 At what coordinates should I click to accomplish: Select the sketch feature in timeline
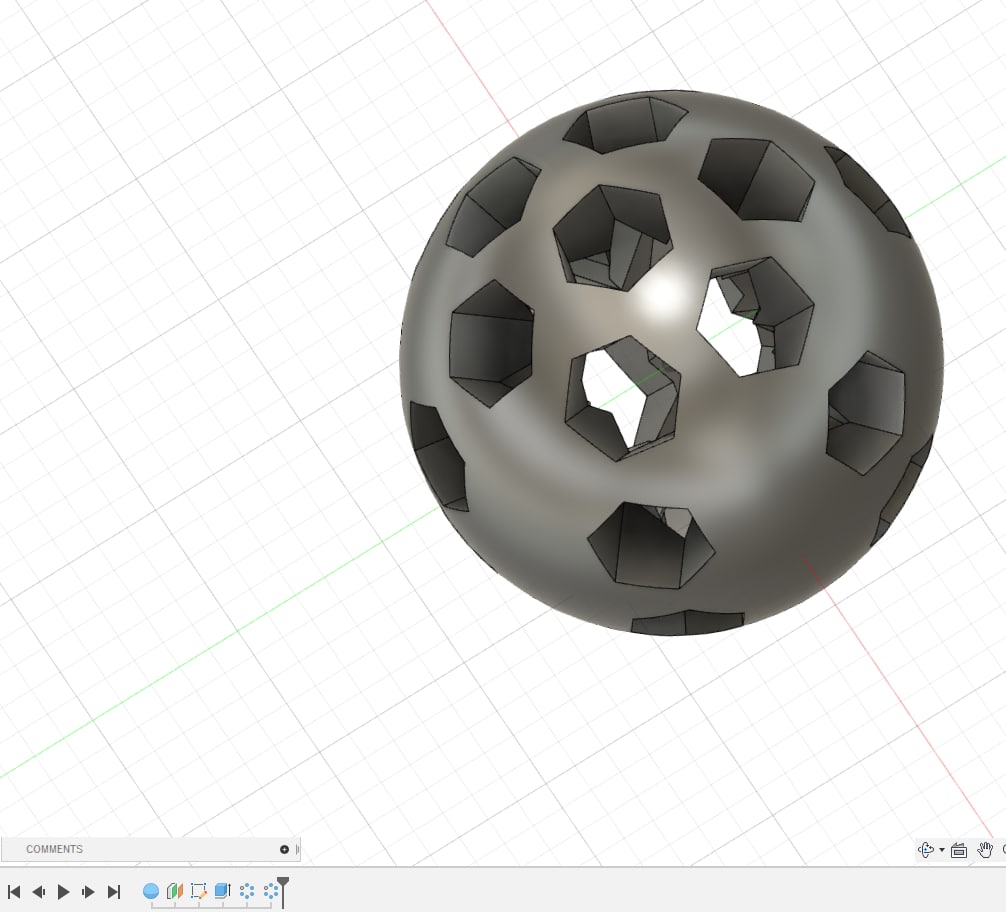198,891
